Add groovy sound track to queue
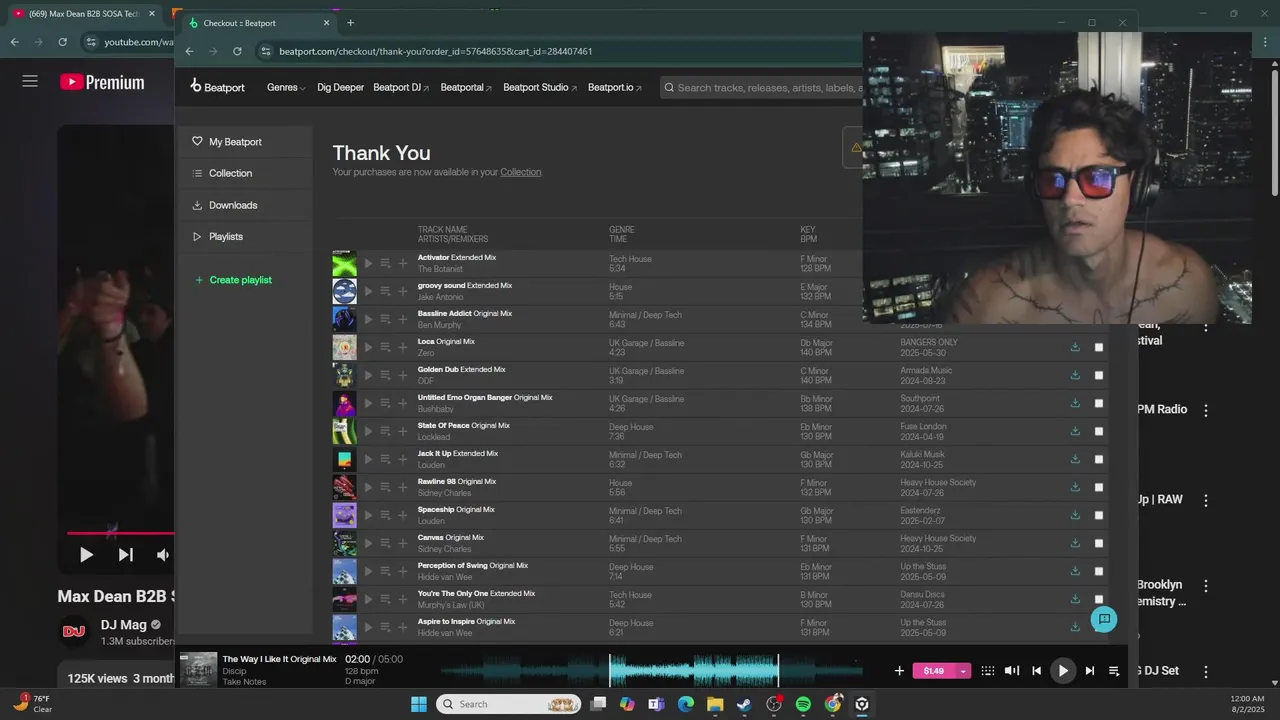Viewport: 1280px width, 720px height. [385, 292]
